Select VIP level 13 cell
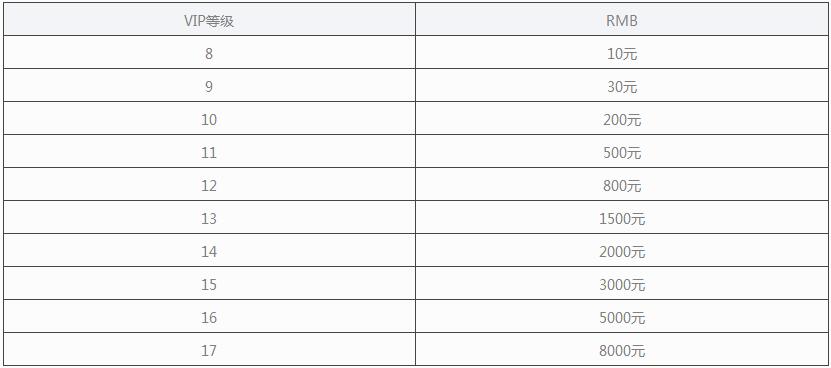 [x=209, y=217]
